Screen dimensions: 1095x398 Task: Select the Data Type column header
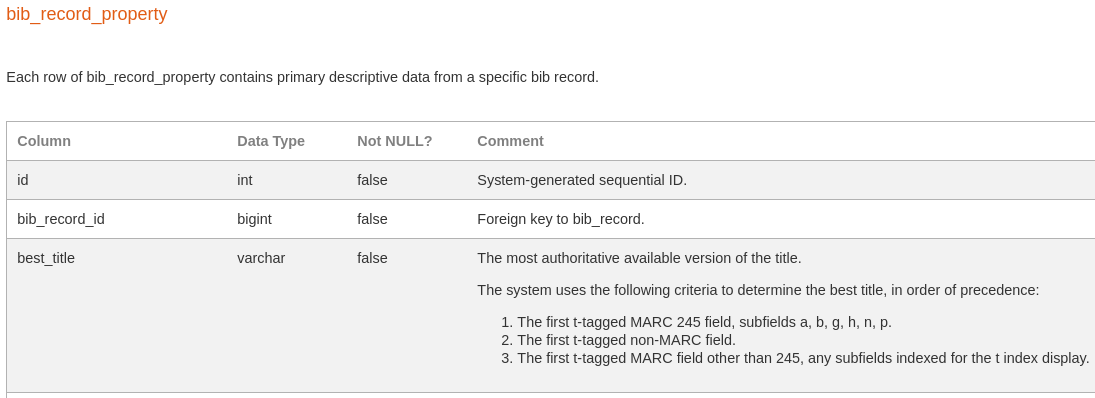(271, 141)
